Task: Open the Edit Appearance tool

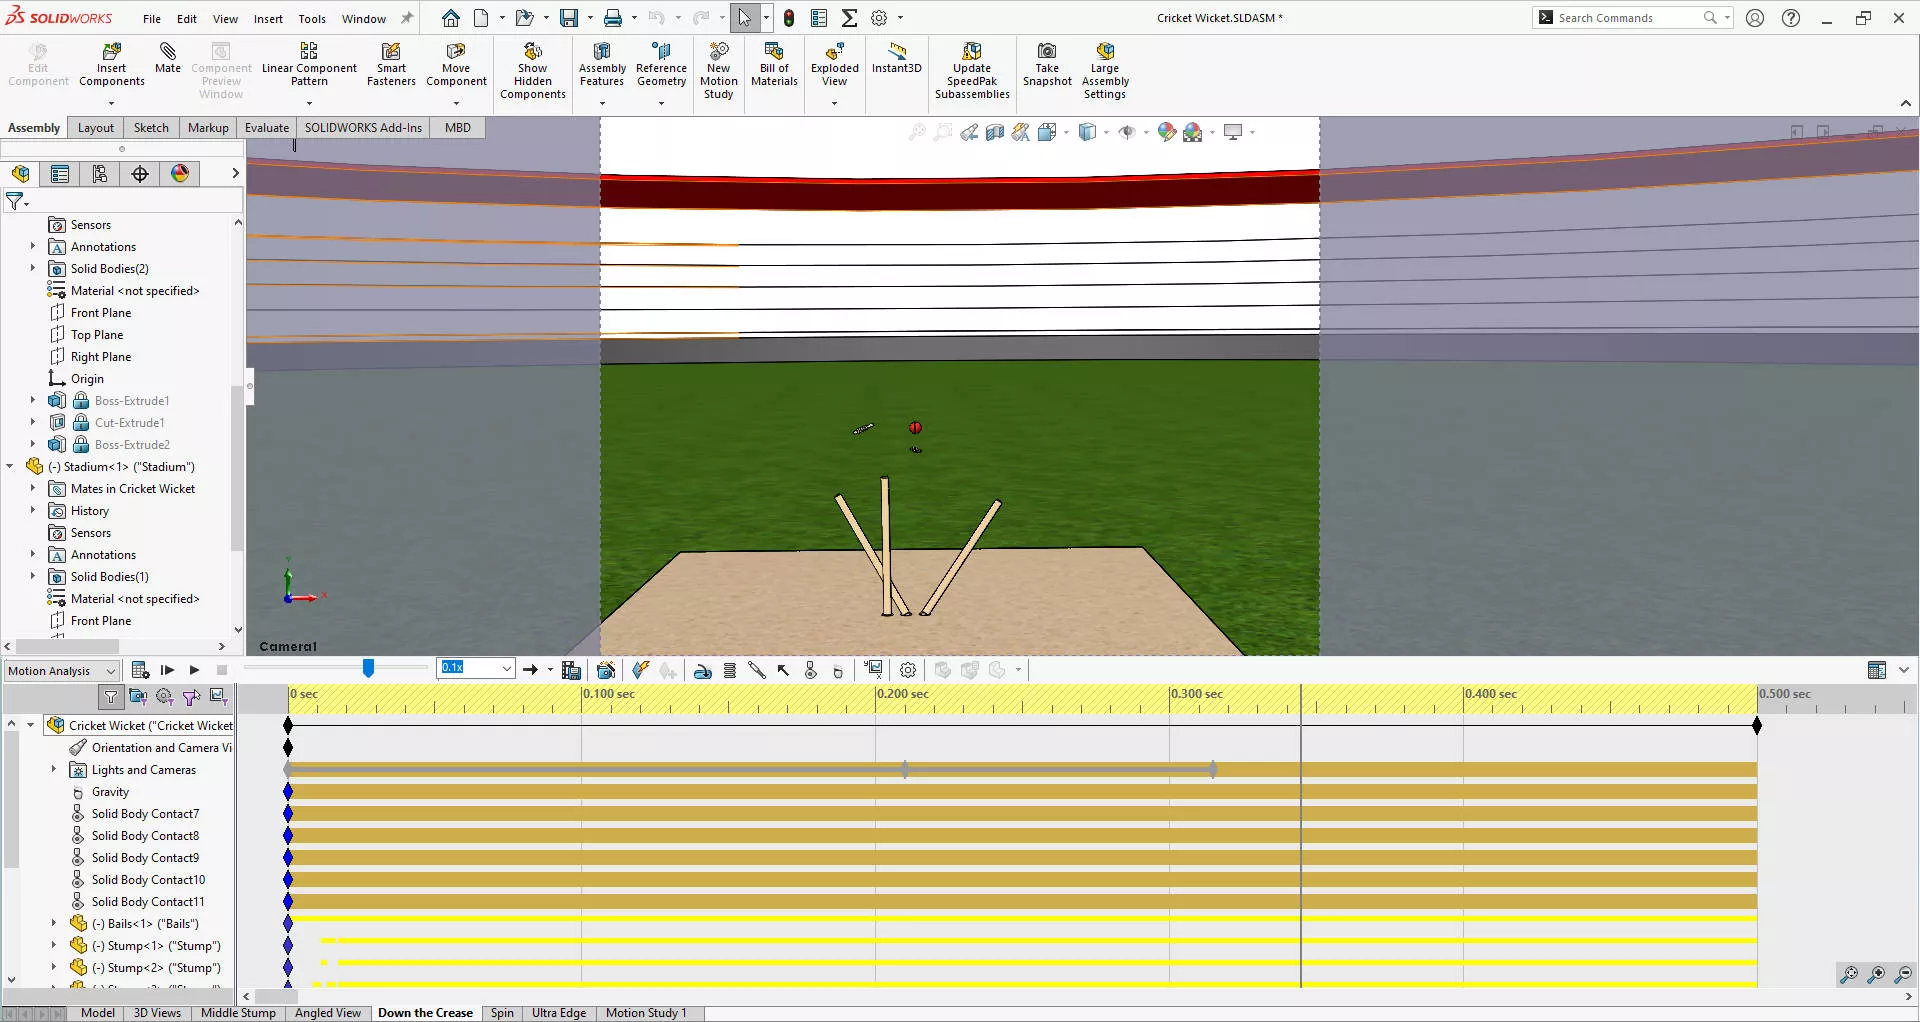Action: [x=1166, y=131]
